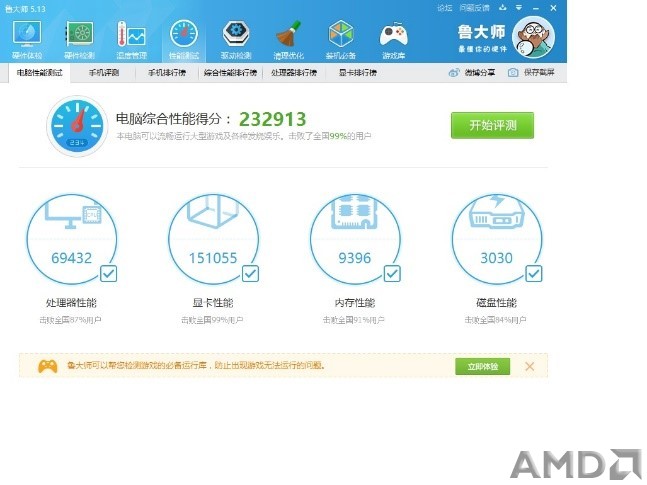Open the 驱动检测 driver detection section
This screenshot has width=647, height=485.
(236, 40)
